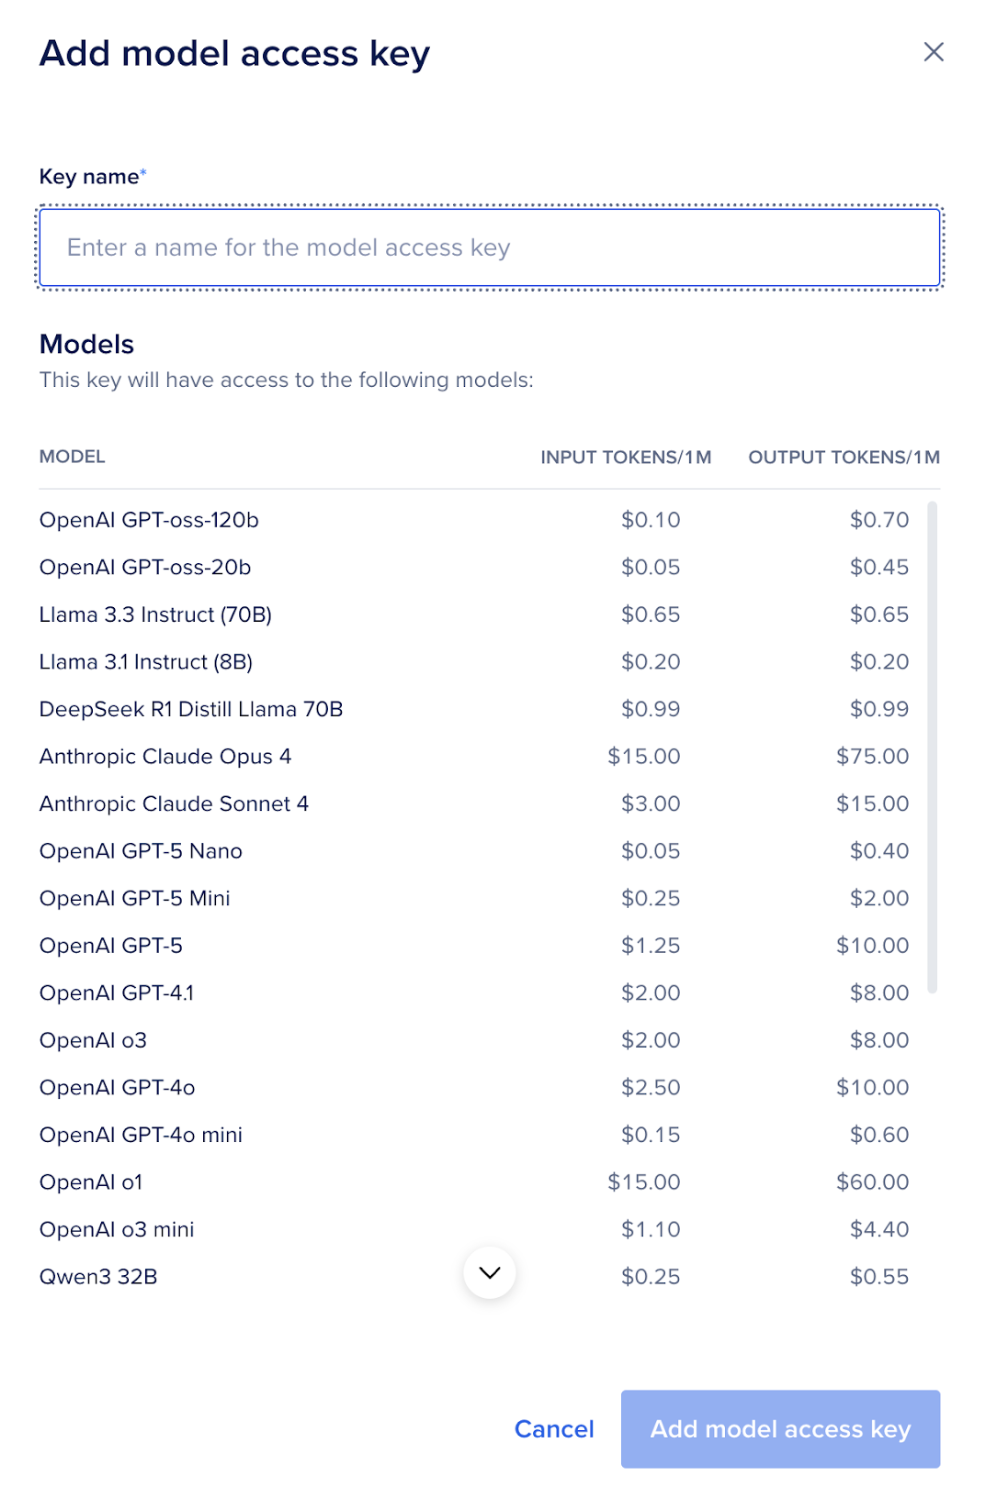Click the scroll-down chevron button
This screenshot has width=994, height=1492.
click(x=490, y=1272)
